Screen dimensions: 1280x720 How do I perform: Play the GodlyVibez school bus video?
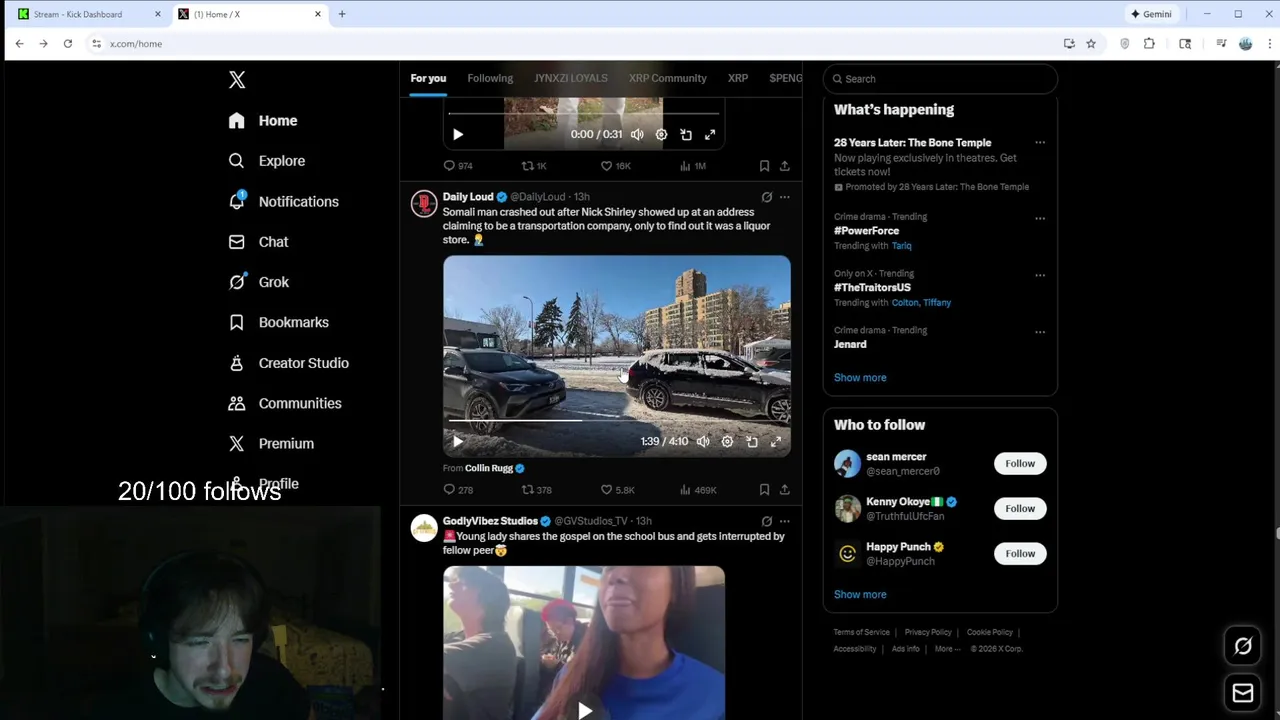click(x=585, y=710)
